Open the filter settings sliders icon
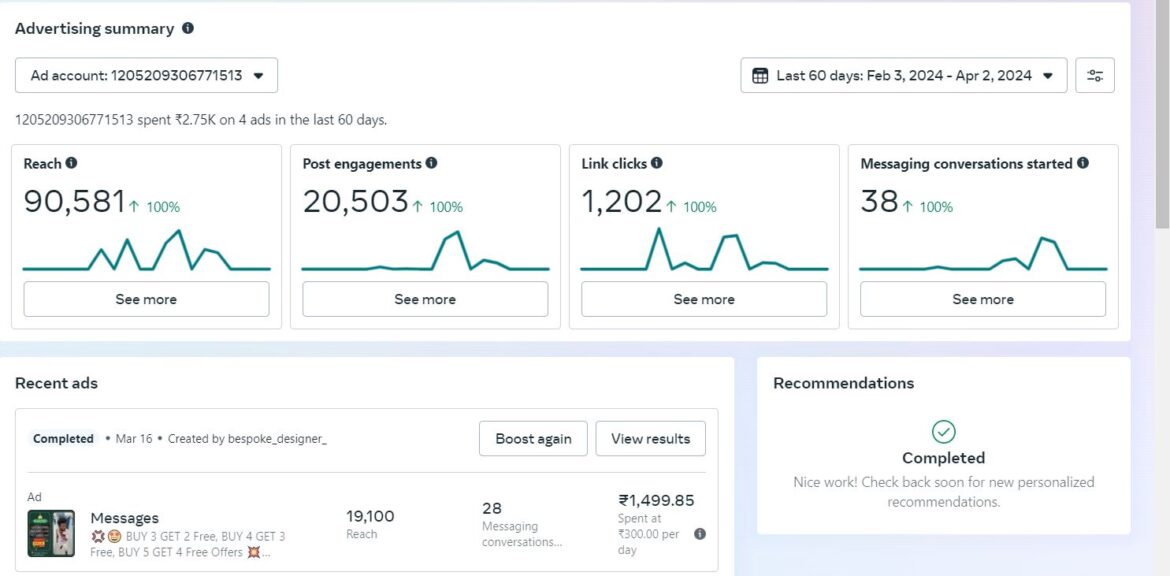This screenshot has height=576, width=1170. (1095, 75)
